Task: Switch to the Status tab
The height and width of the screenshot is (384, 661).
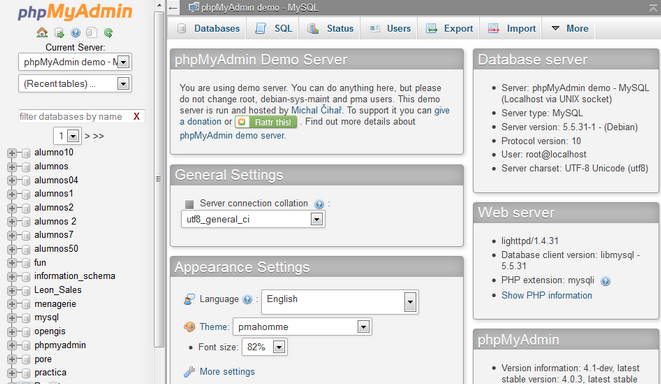Action: (330, 28)
